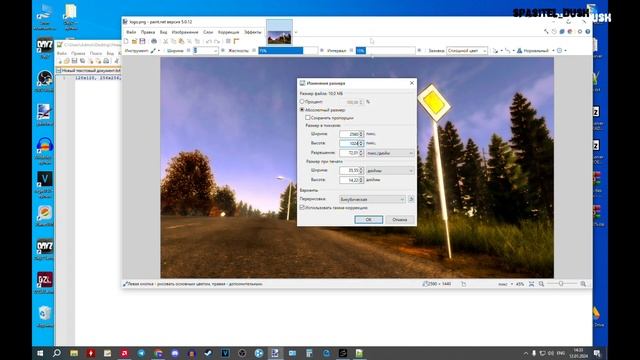Click the zoom-to-window icon in status bar
The width and height of the screenshot is (640, 360).
pos(531,284)
